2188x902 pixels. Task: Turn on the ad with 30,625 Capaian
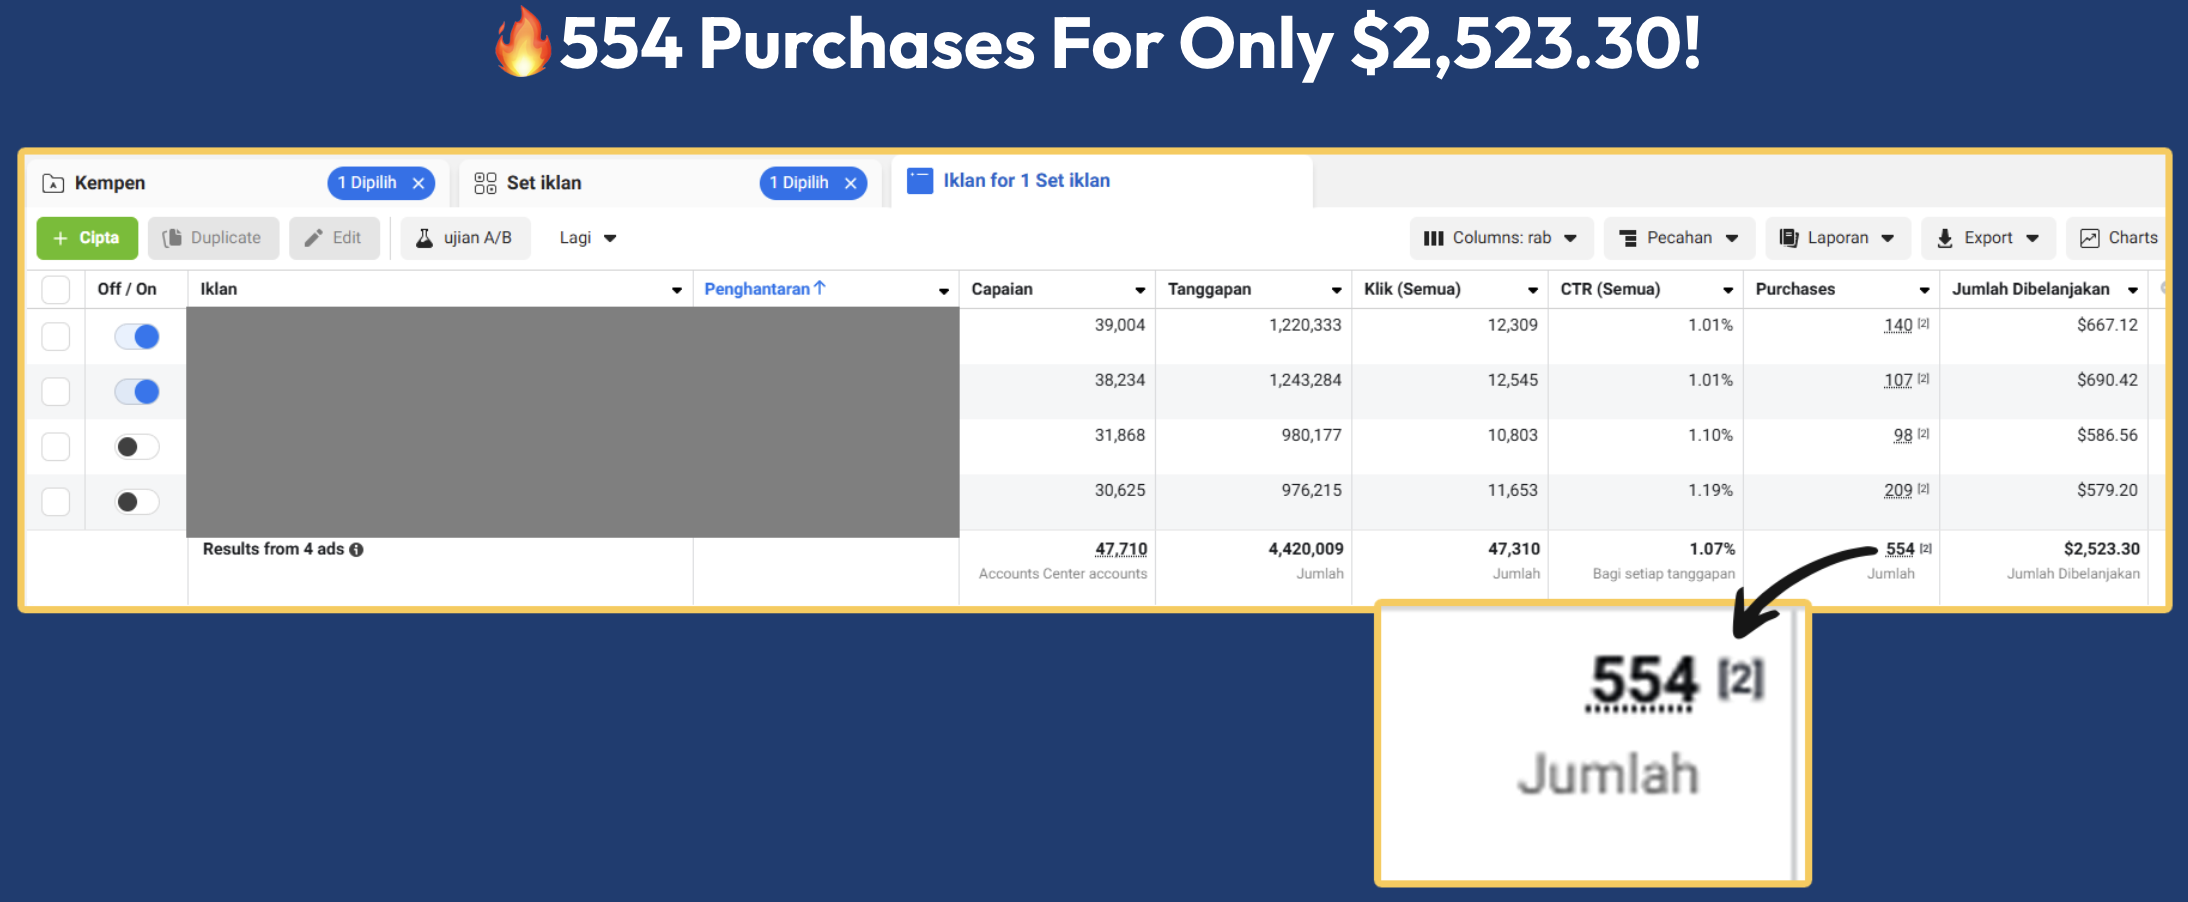click(137, 502)
